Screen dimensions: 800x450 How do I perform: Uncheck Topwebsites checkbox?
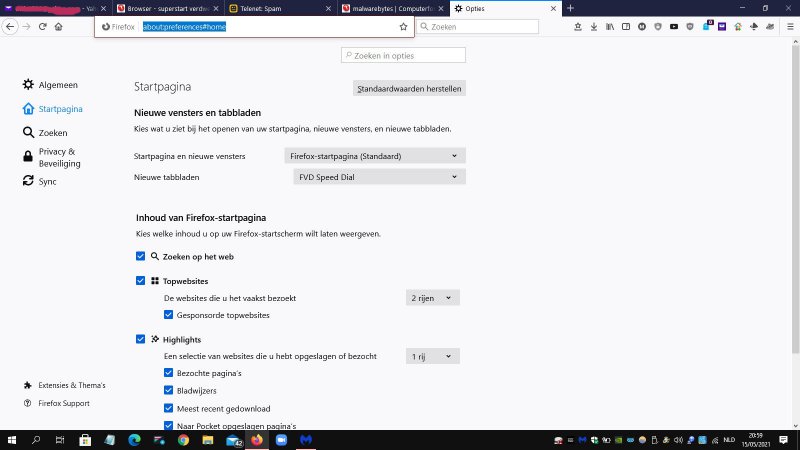click(140, 281)
